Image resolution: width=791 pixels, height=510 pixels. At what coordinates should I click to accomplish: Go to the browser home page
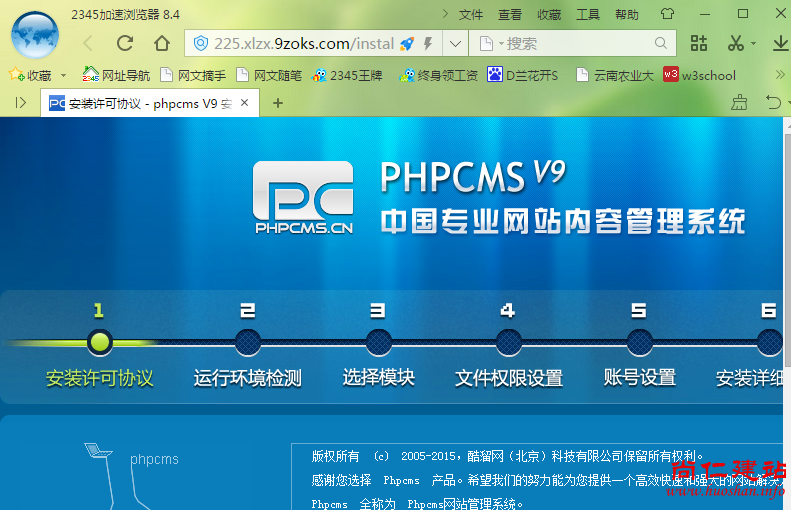[x=162, y=43]
